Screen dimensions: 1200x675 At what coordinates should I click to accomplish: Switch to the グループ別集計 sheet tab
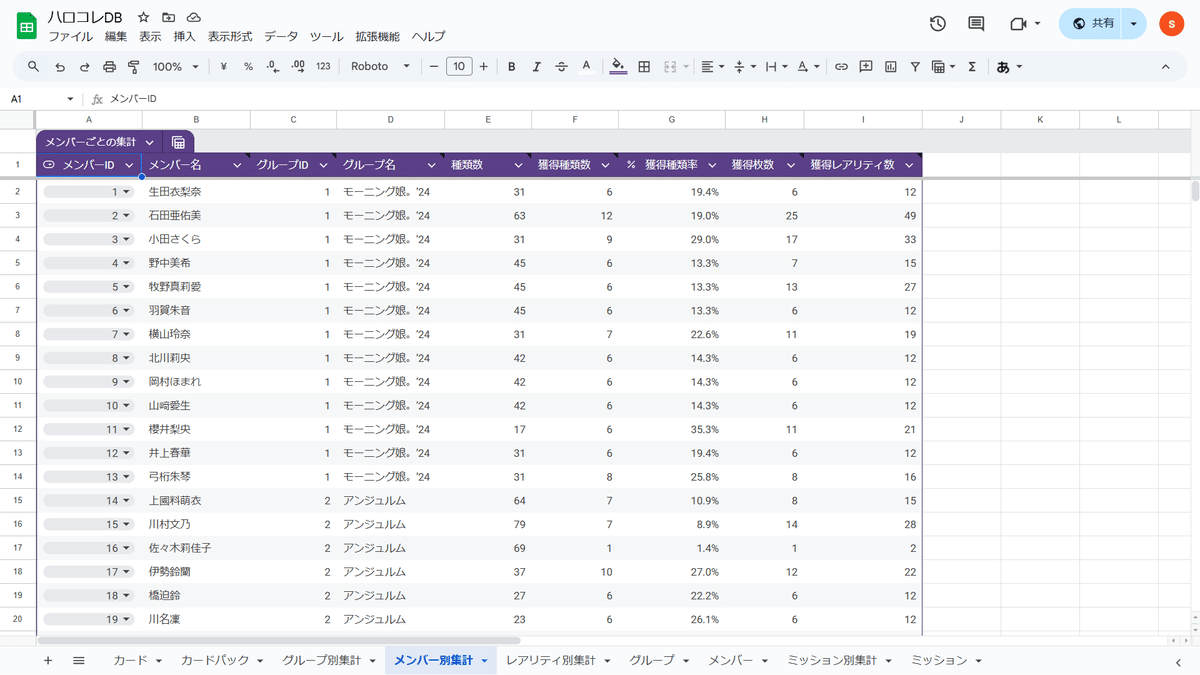pos(322,661)
